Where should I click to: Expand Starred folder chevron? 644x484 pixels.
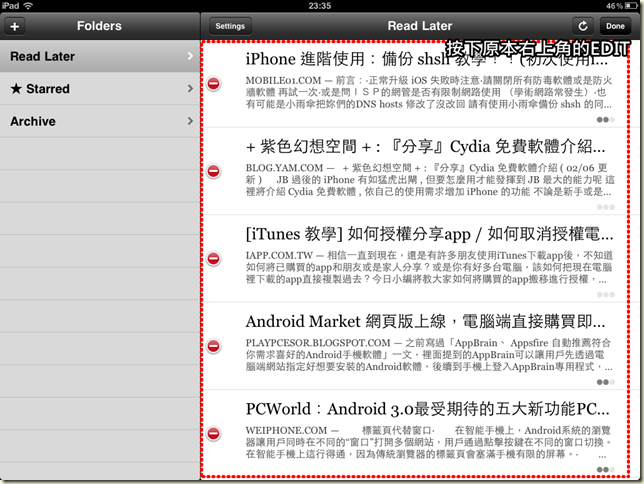190,88
